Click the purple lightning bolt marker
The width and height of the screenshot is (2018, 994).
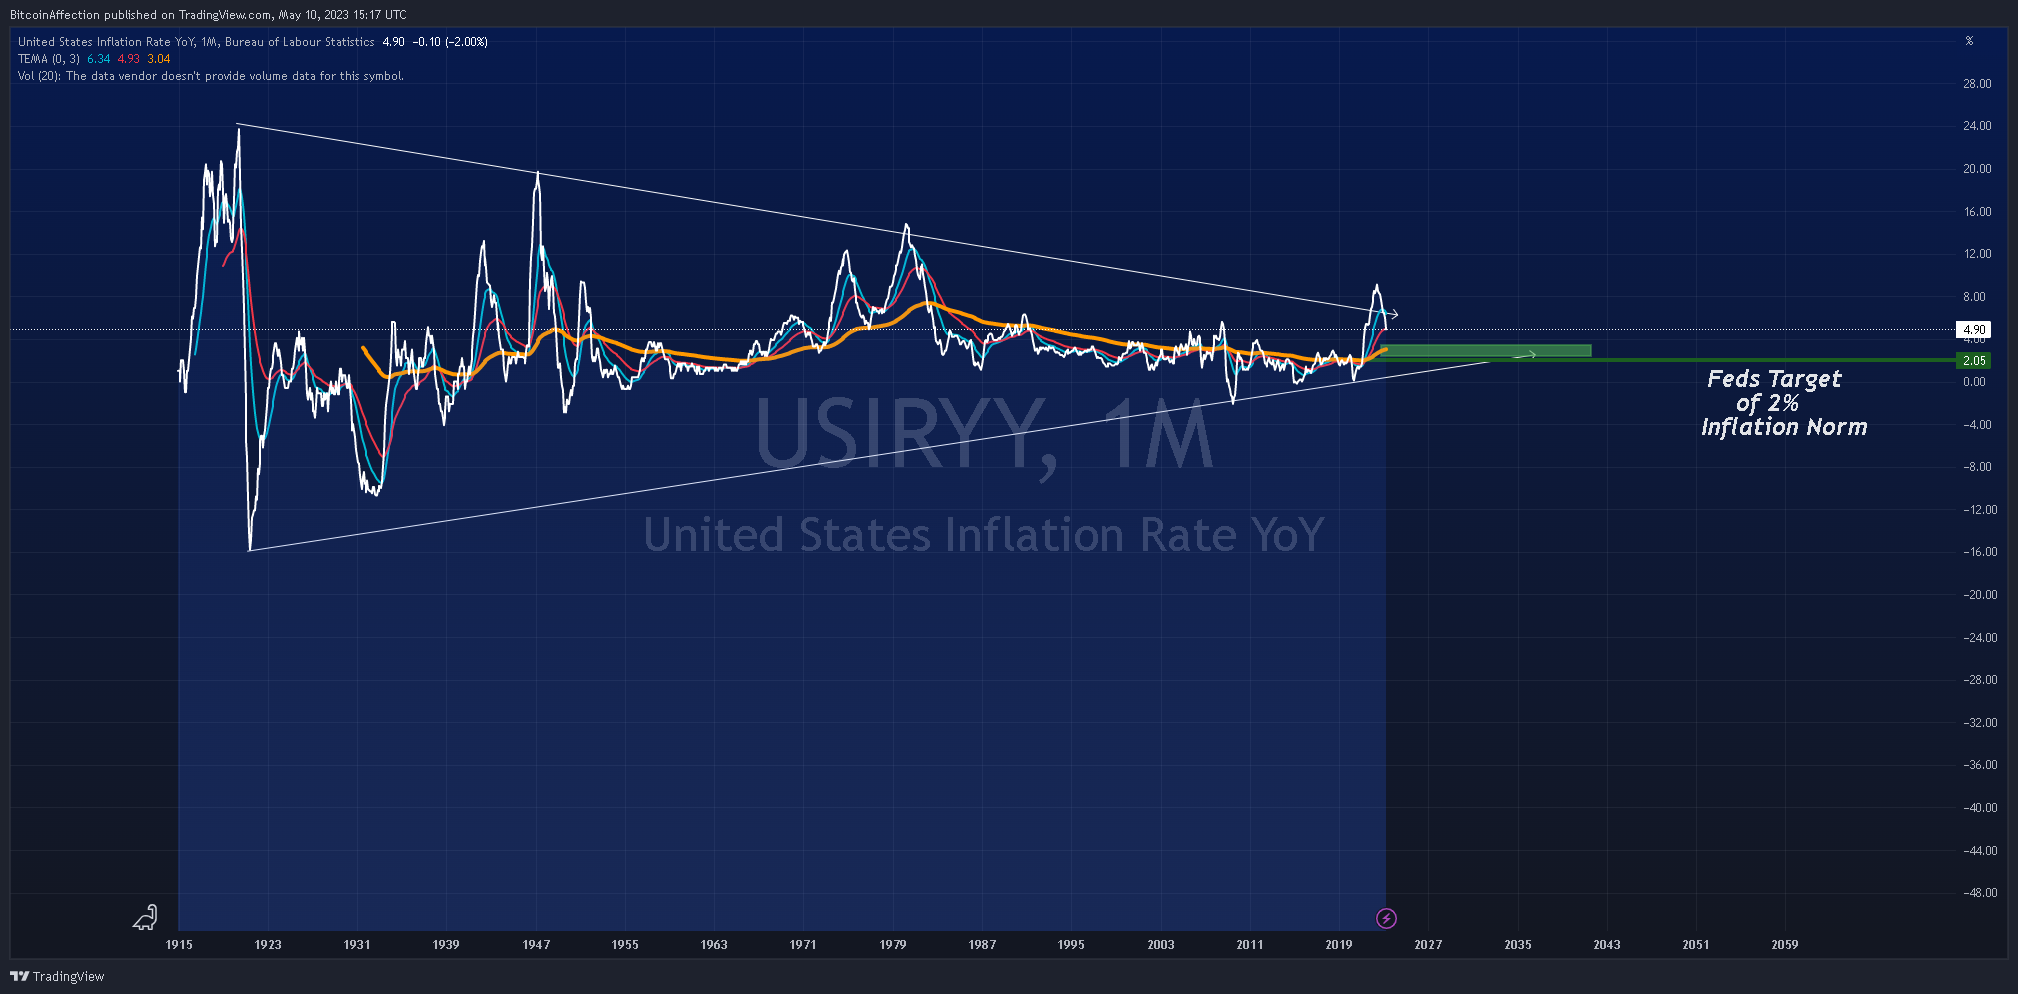(1386, 918)
